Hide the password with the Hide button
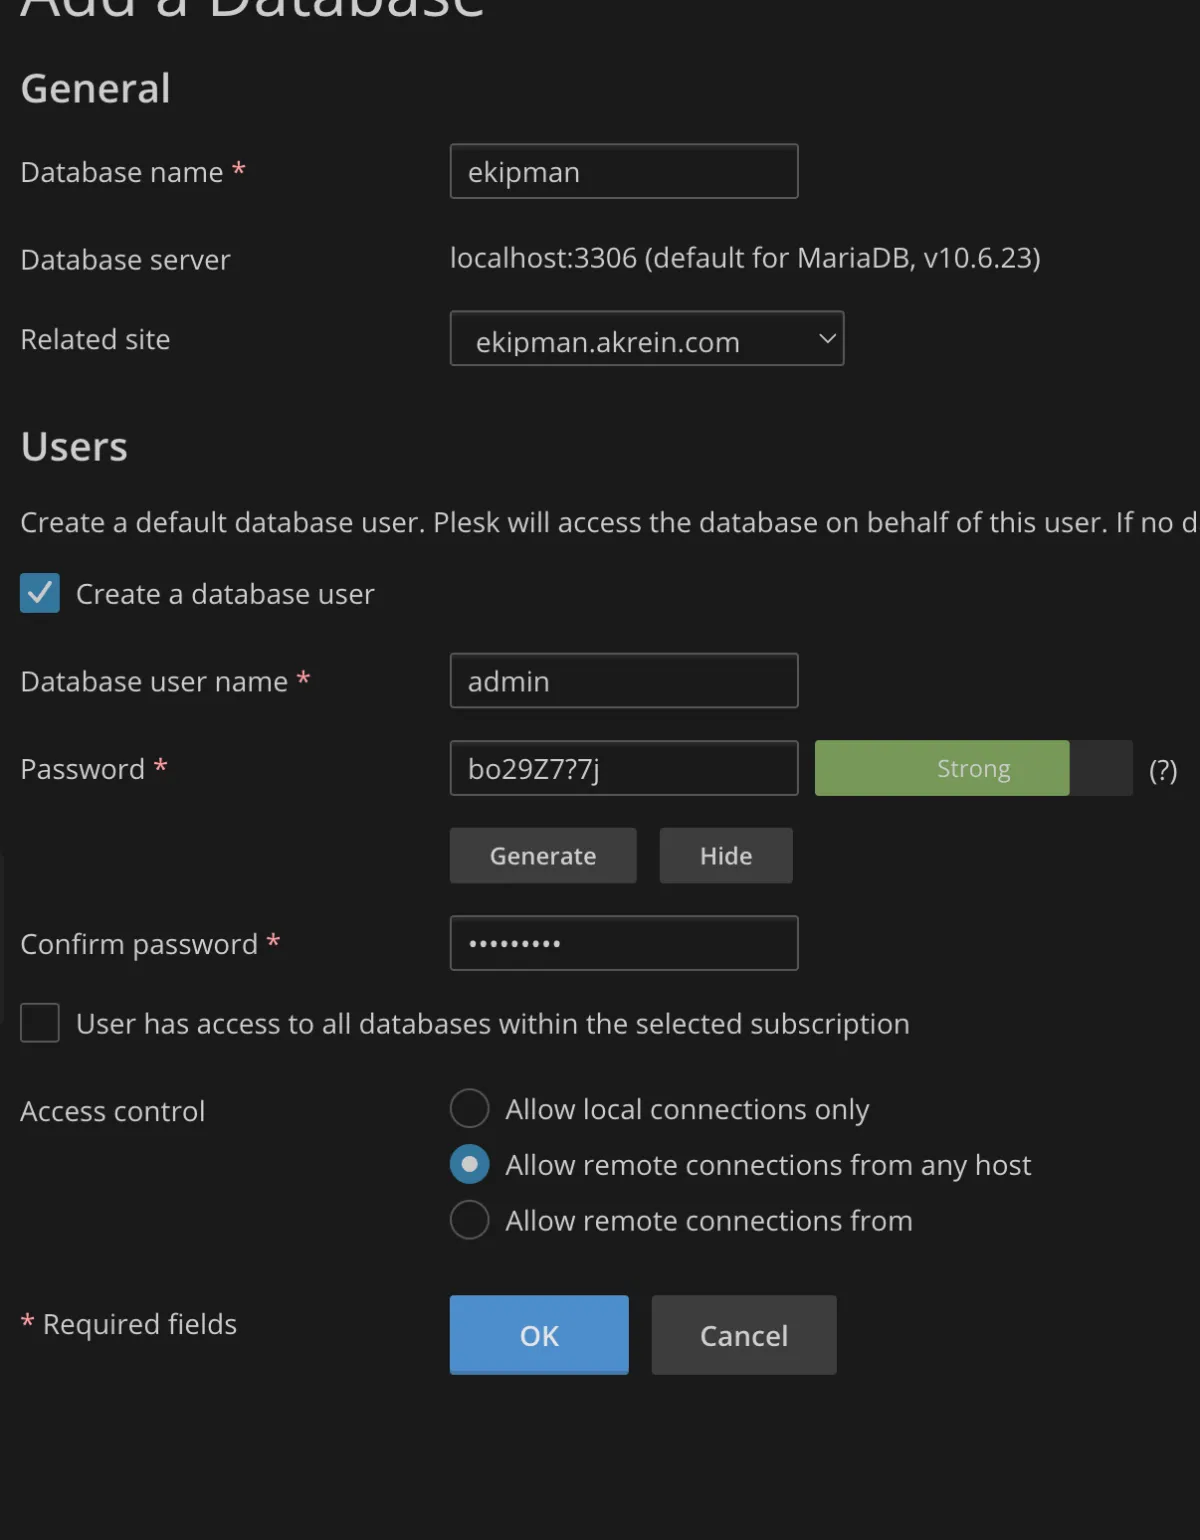Image resolution: width=1200 pixels, height=1540 pixels. [x=725, y=856]
